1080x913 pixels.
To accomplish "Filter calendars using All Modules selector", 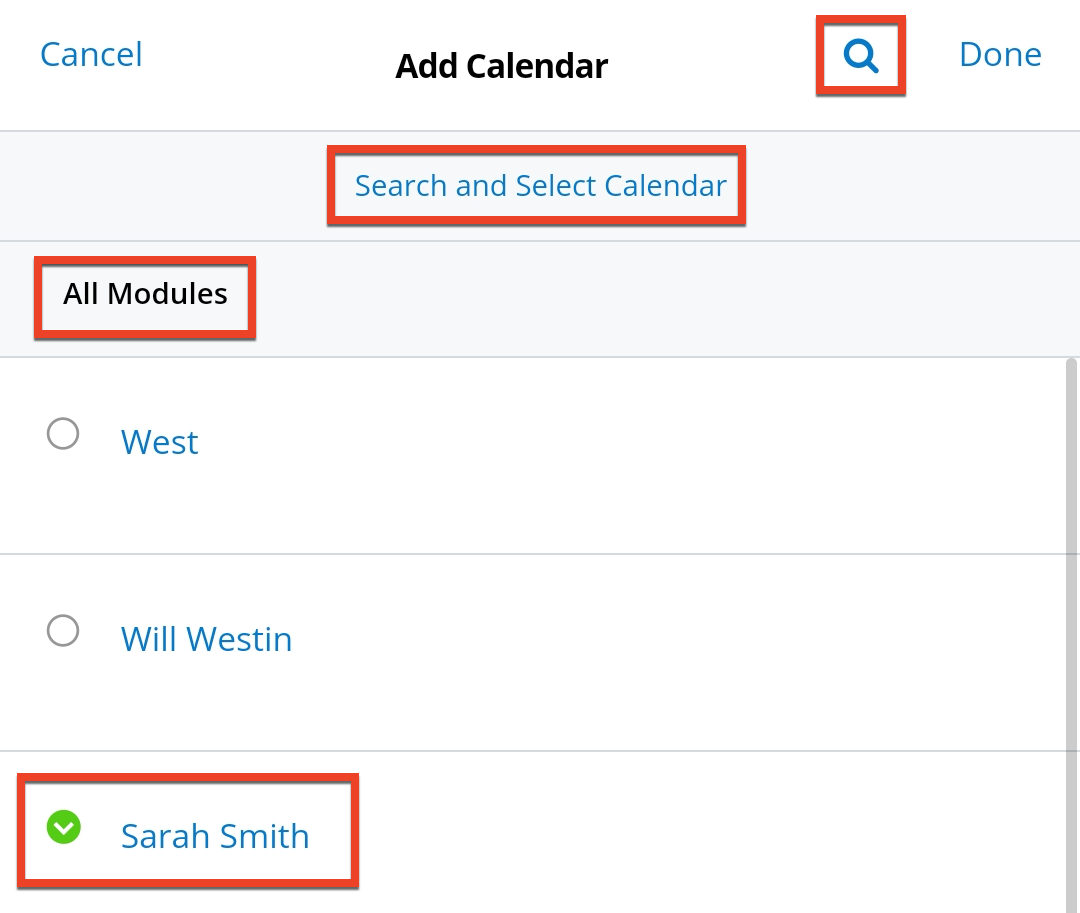I will 144,294.
